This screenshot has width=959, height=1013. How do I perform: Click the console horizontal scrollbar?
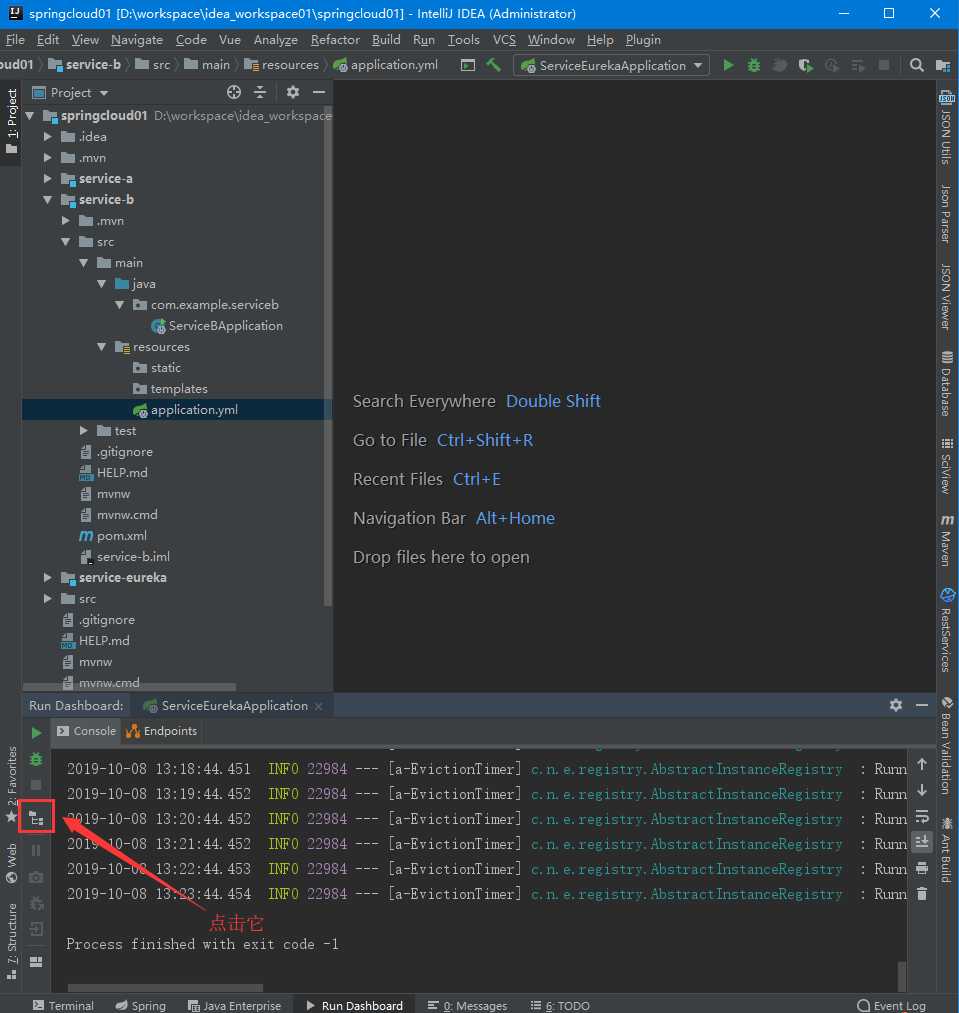click(165, 987)
